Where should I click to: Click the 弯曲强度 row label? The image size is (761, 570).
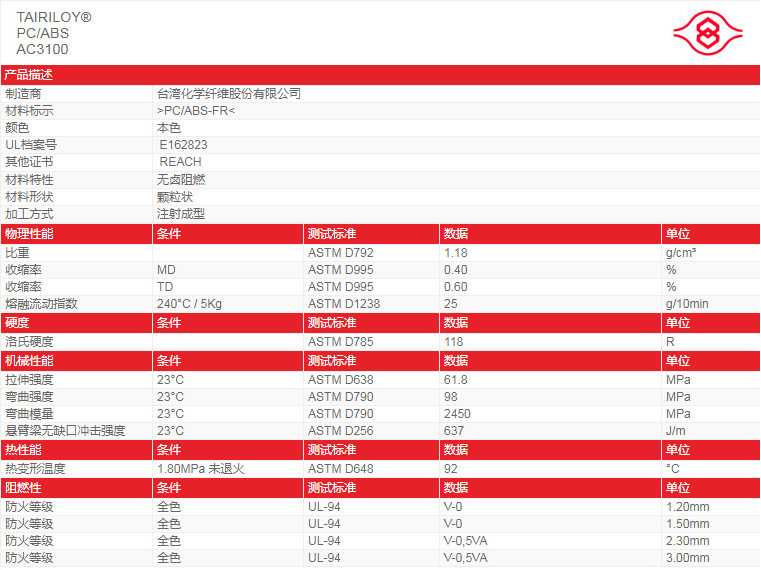point(29,396)
